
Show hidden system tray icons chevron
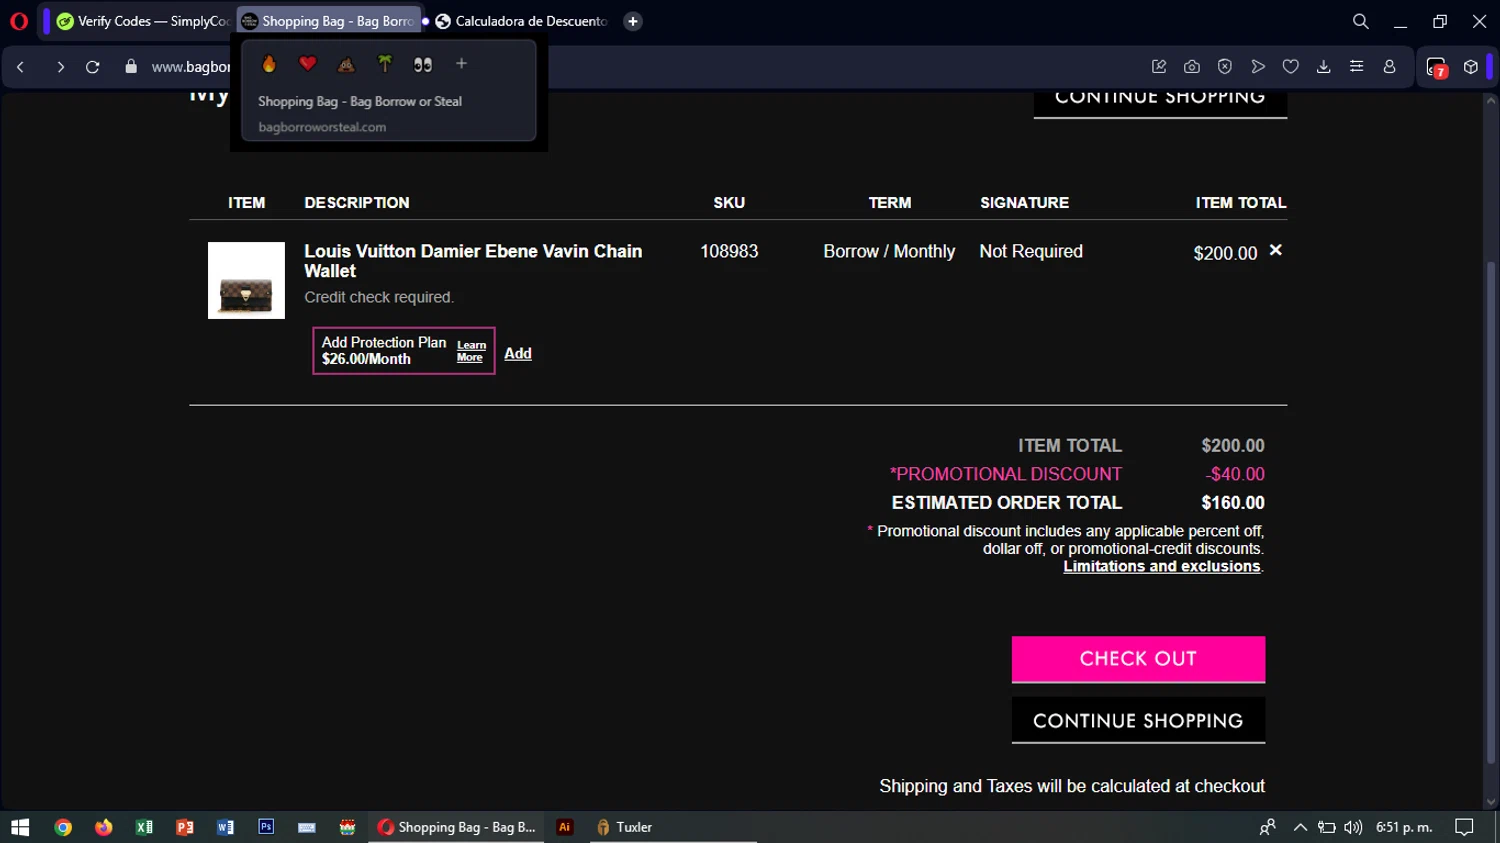coord(1300,827)
